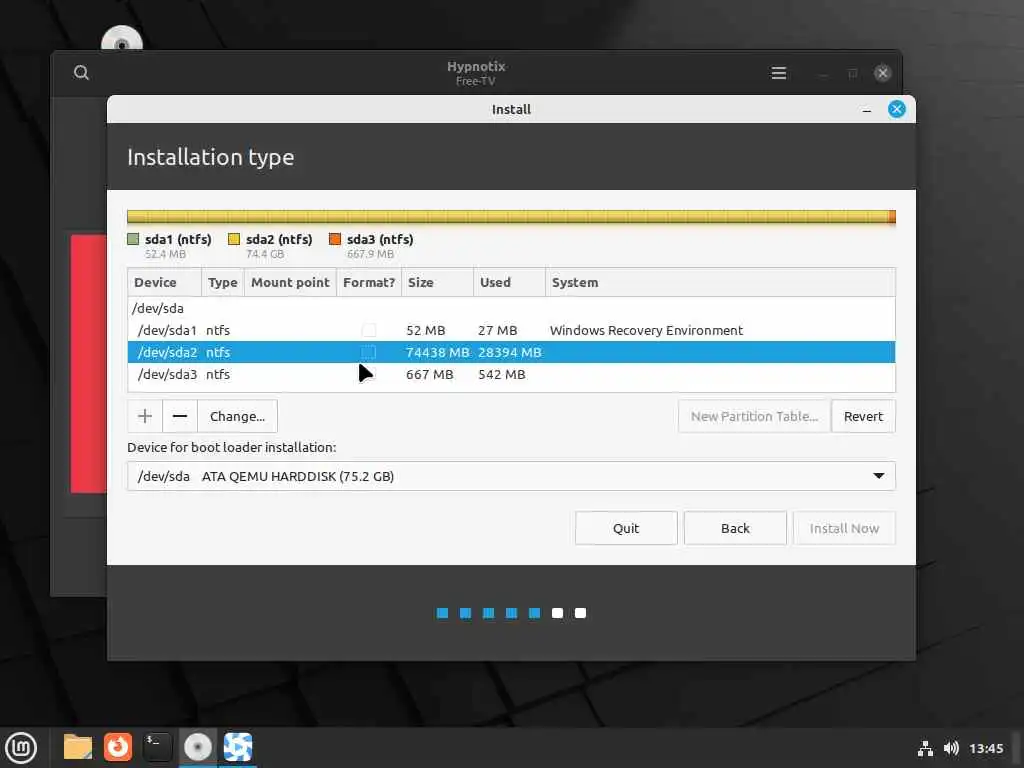
Task: Click the Size column header
Action: pyautogui.click(x=438, y=282)
